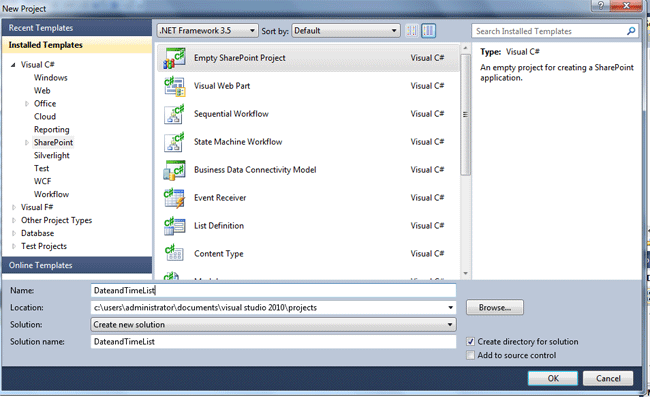Click the Name input field
Image resolution: width=650 pixels, height=397 pixels.
(x=273, y=290)
